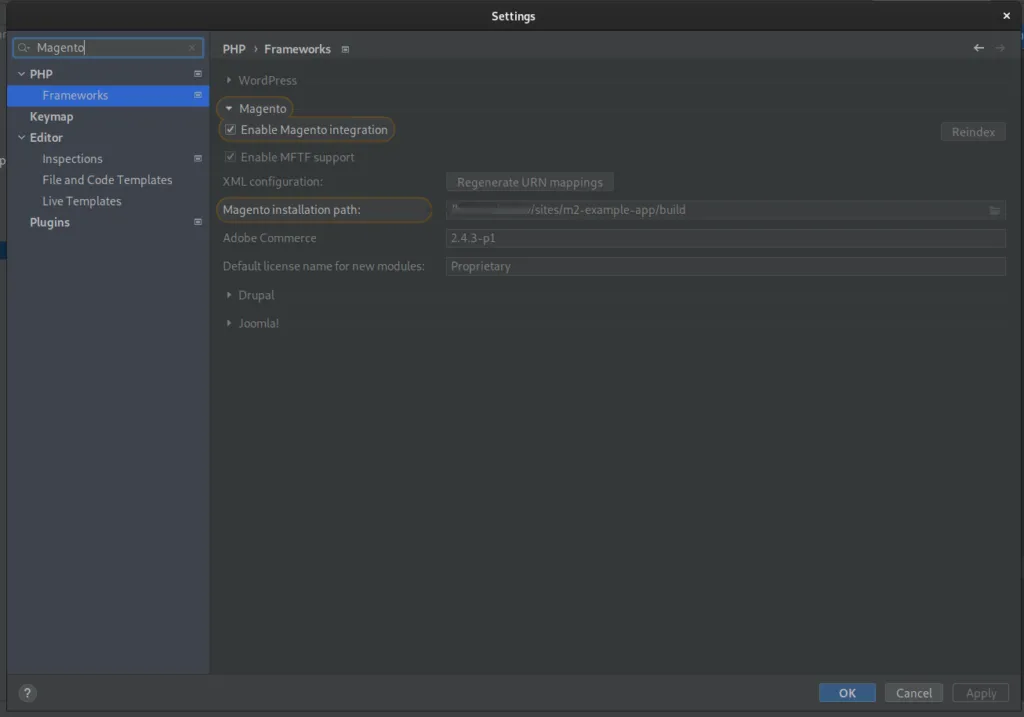Click the forward navigation arrow

999,47
